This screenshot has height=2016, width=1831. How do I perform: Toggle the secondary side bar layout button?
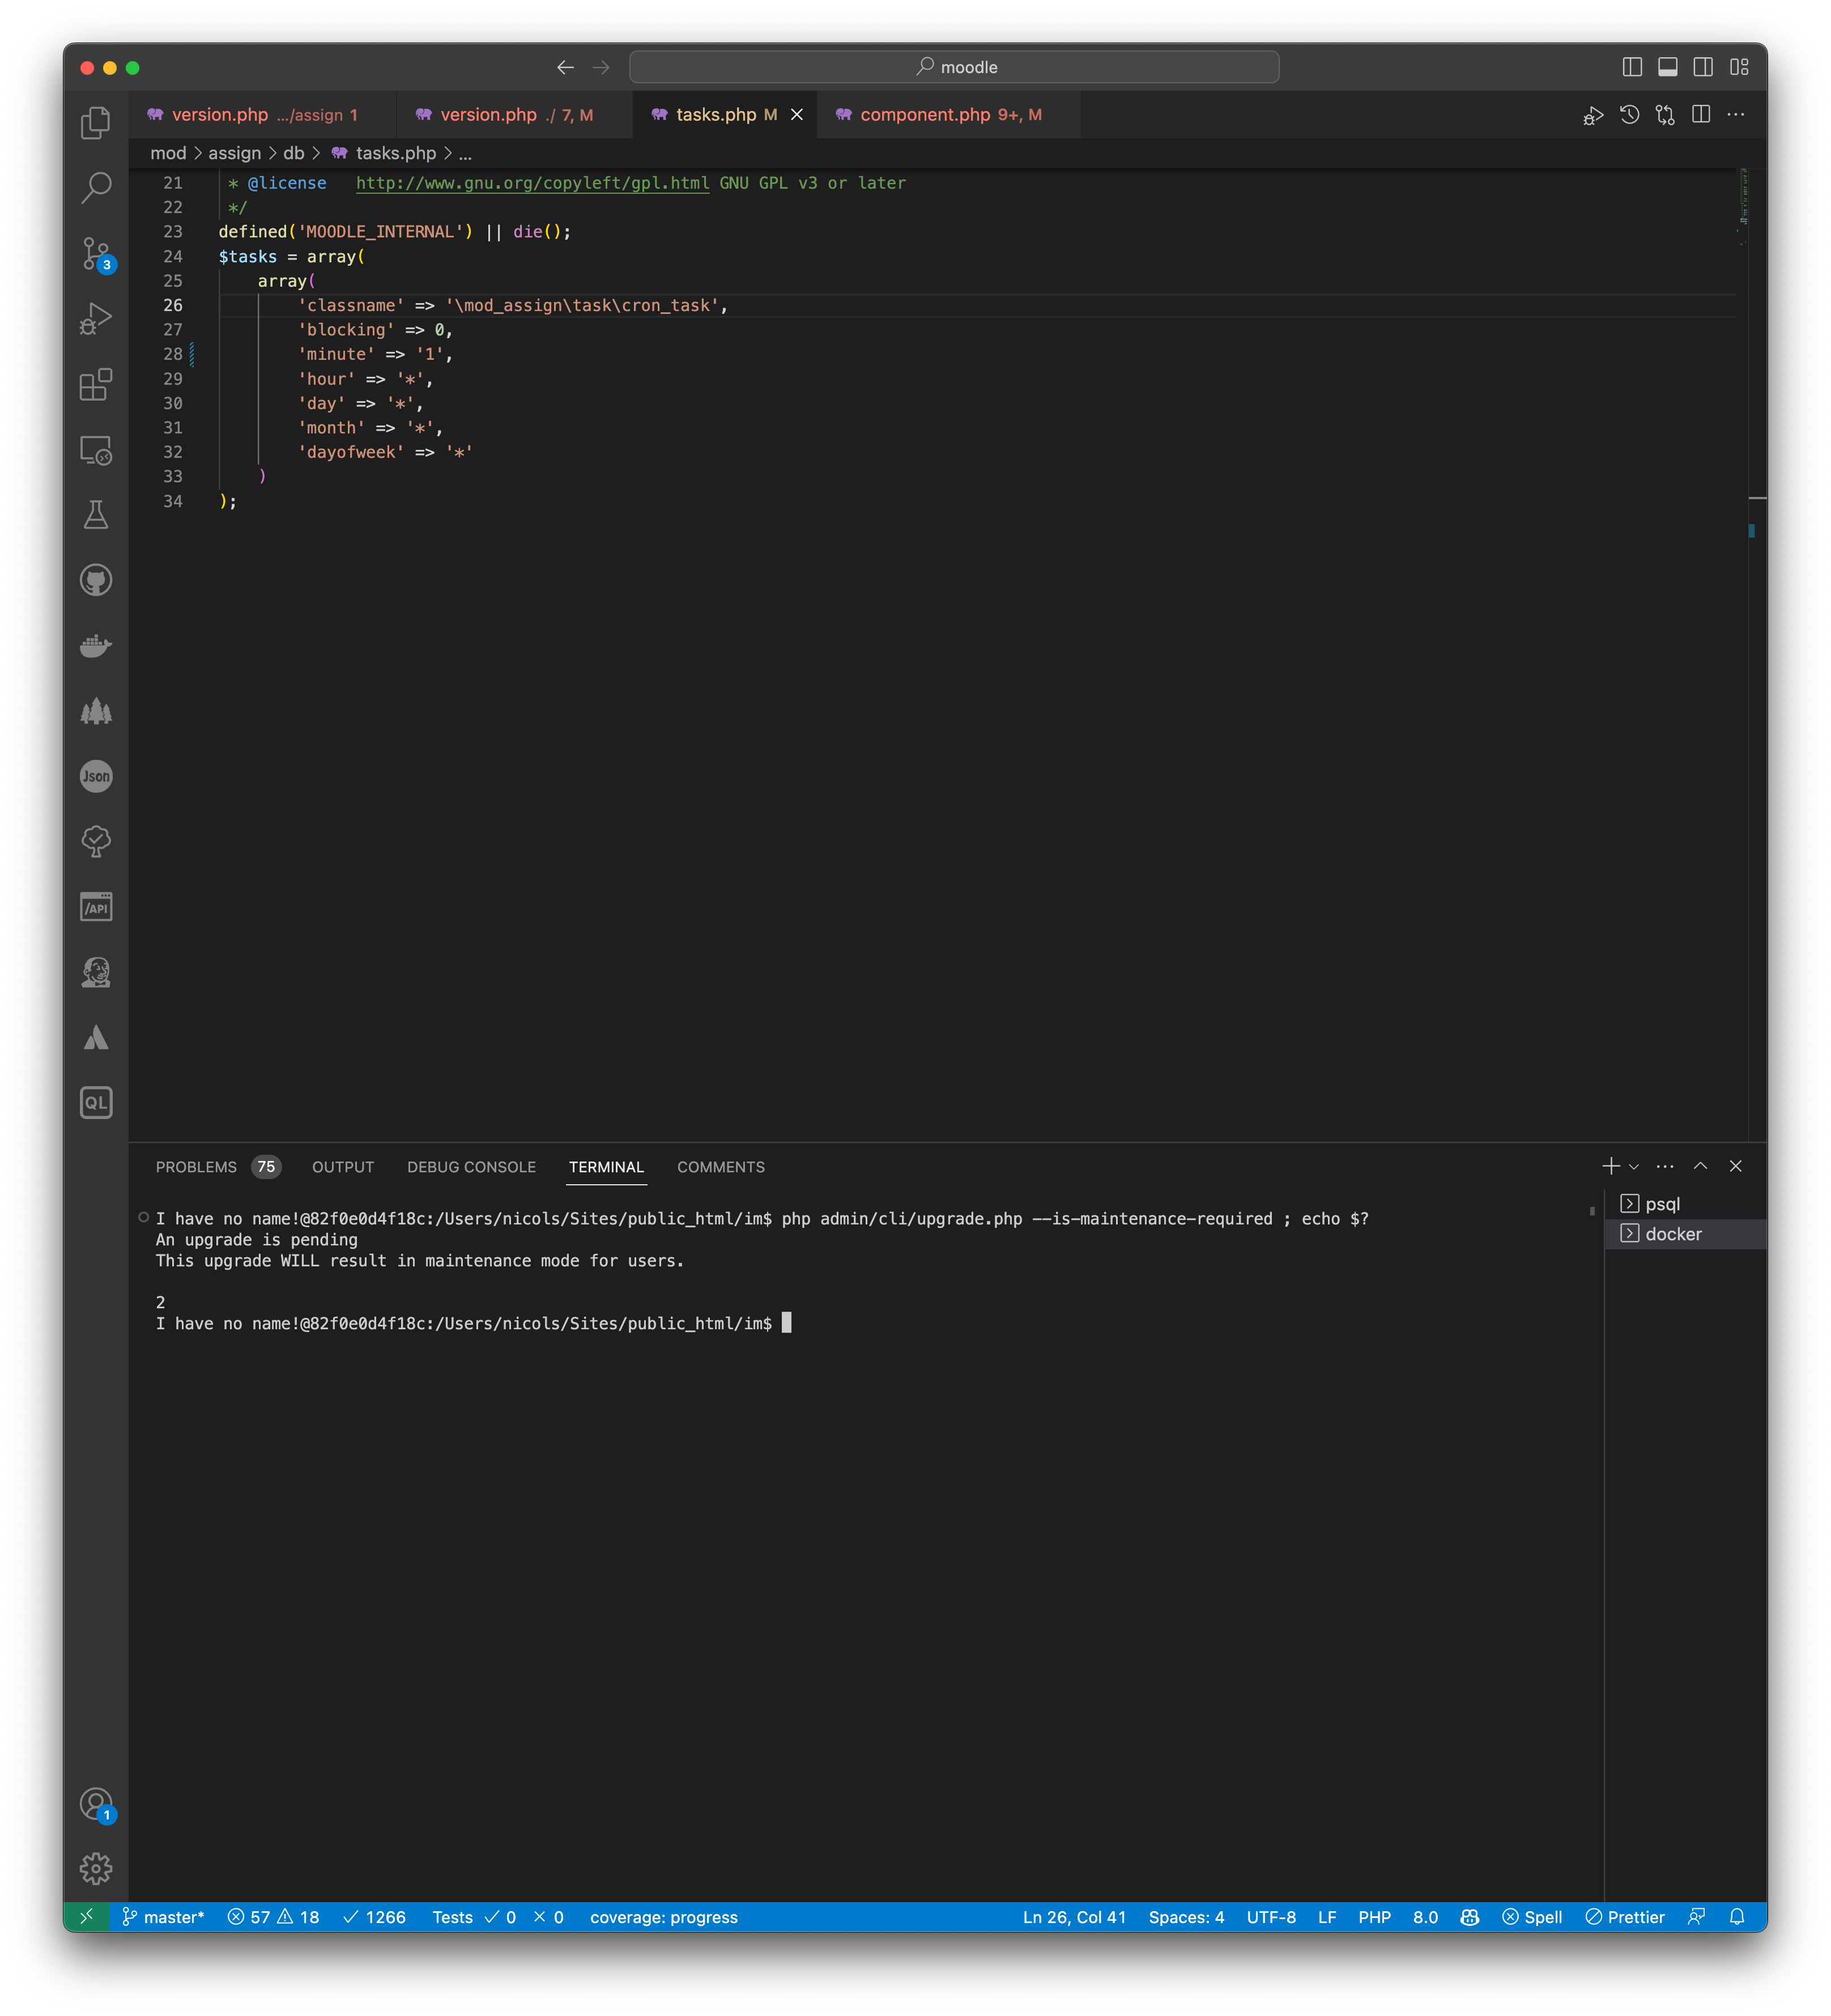coord(1703,67)
